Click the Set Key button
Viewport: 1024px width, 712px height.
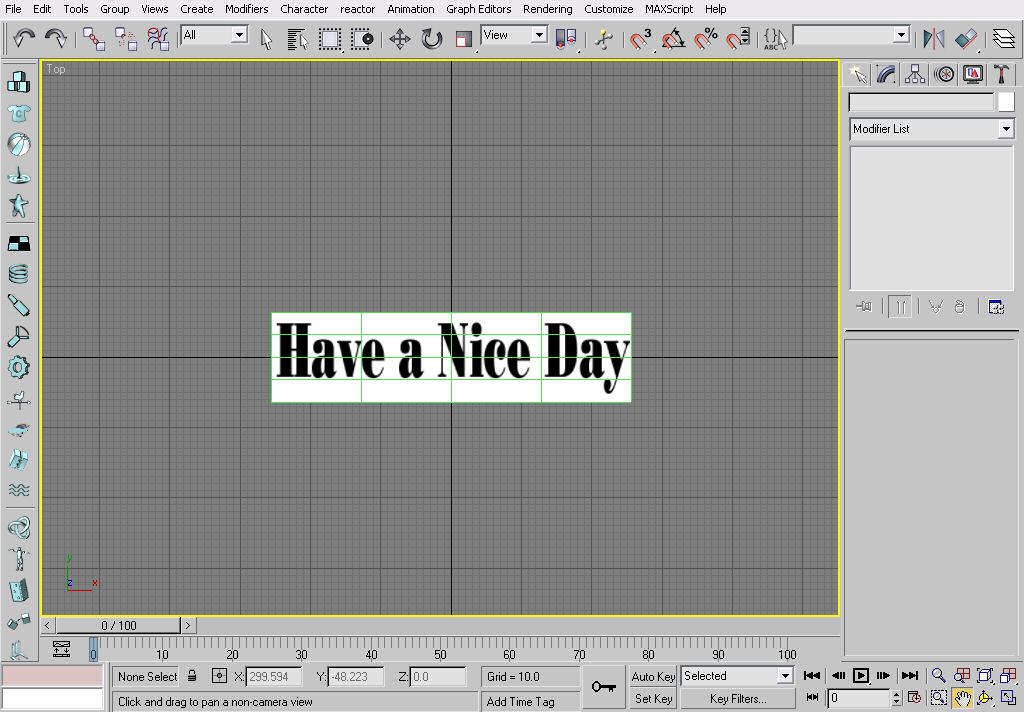652,698
